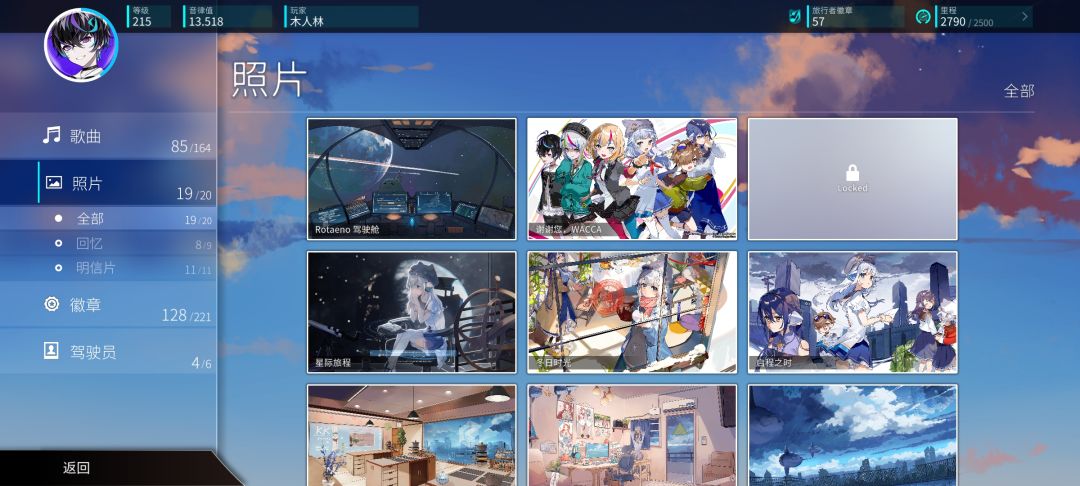Click the 全部 label at top right

pos(1019,91)
